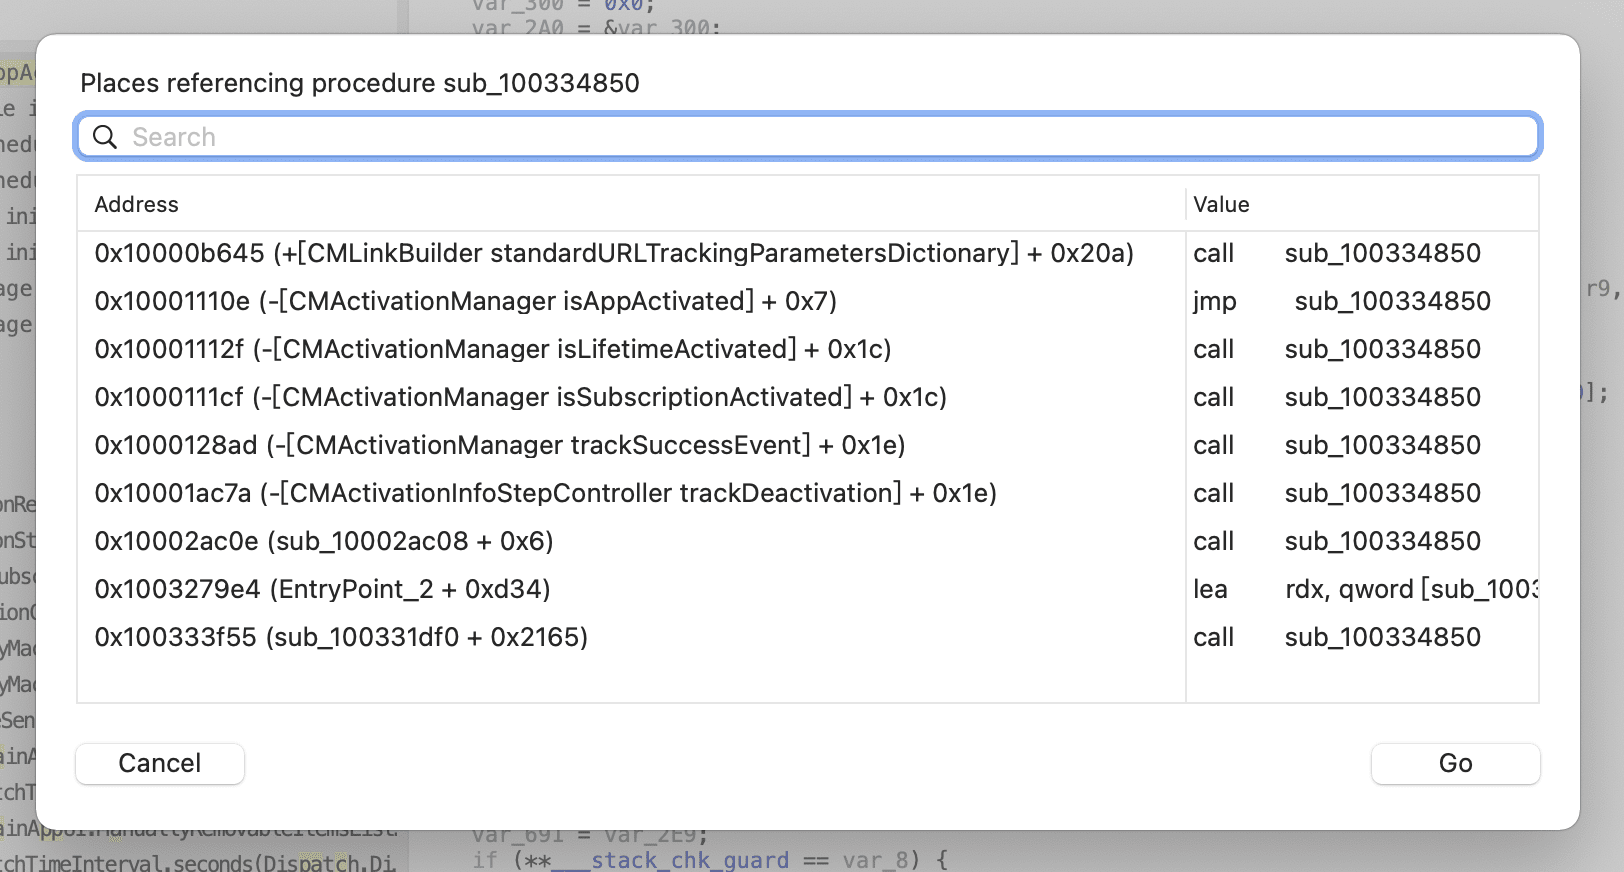Viewport: 1624px width, 872px height.
Task: Select the 0x10001ac7a trackDeactivation row
Action: pyautogui.click(x=808, y=493)
